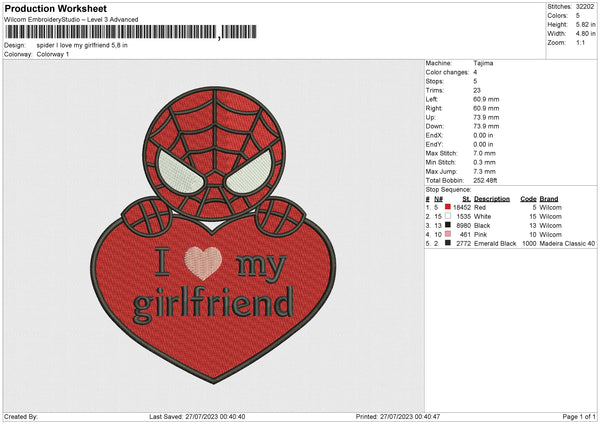Click the Max Jump value 7.3 mm
The width and height of the screenshot is (600, 424).
[484, 171]
